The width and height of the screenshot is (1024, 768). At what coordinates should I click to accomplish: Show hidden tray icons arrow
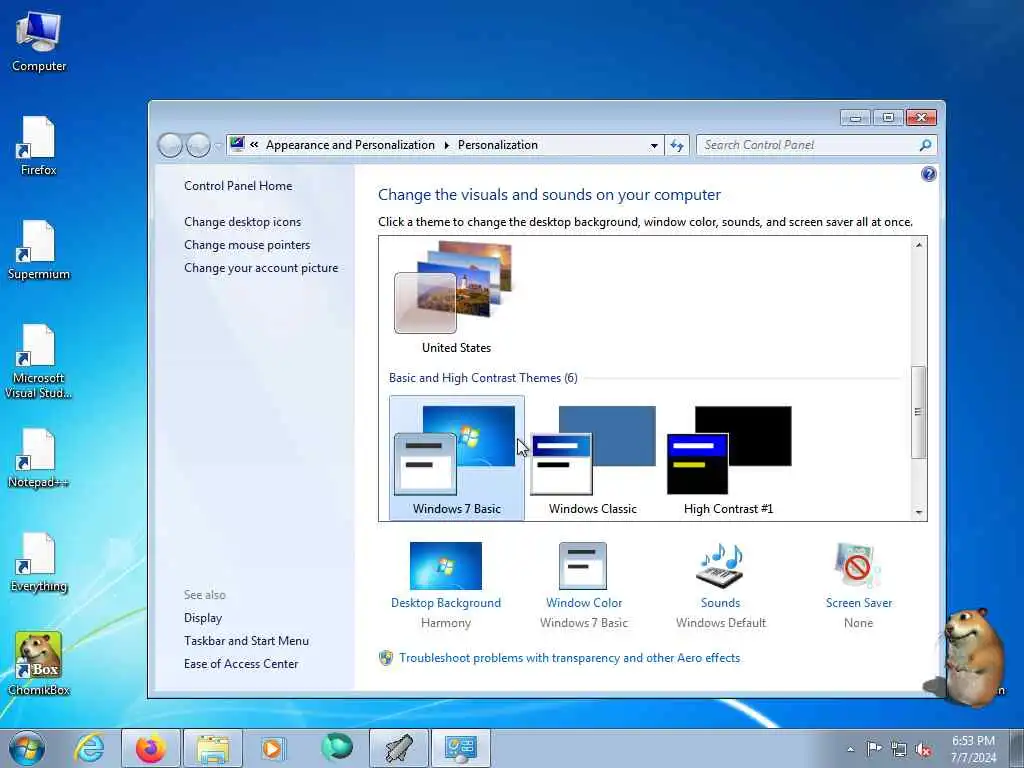pyautogui.click(x=850, y=749)
